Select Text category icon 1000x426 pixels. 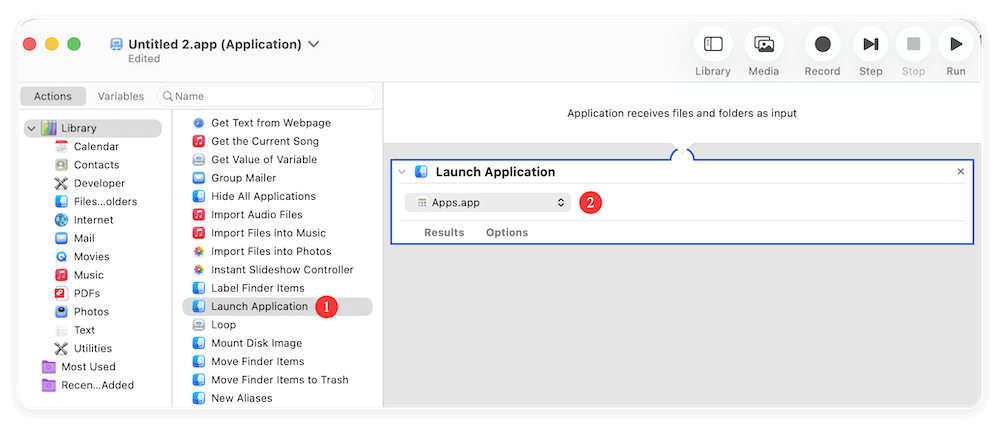(61, 330)
